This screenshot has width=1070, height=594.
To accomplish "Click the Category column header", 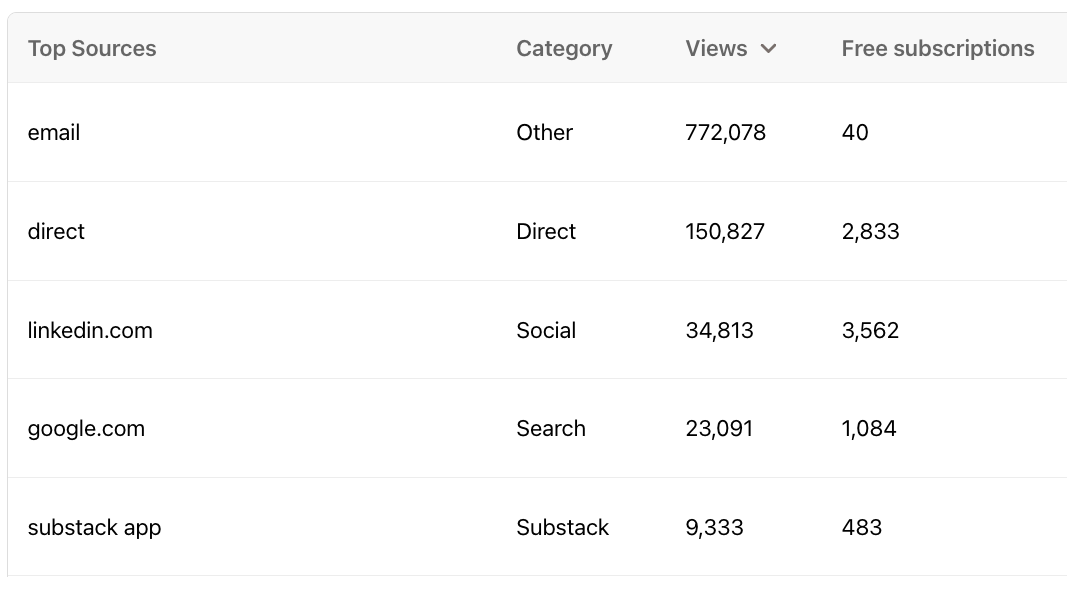I will [x=564, y=48].
